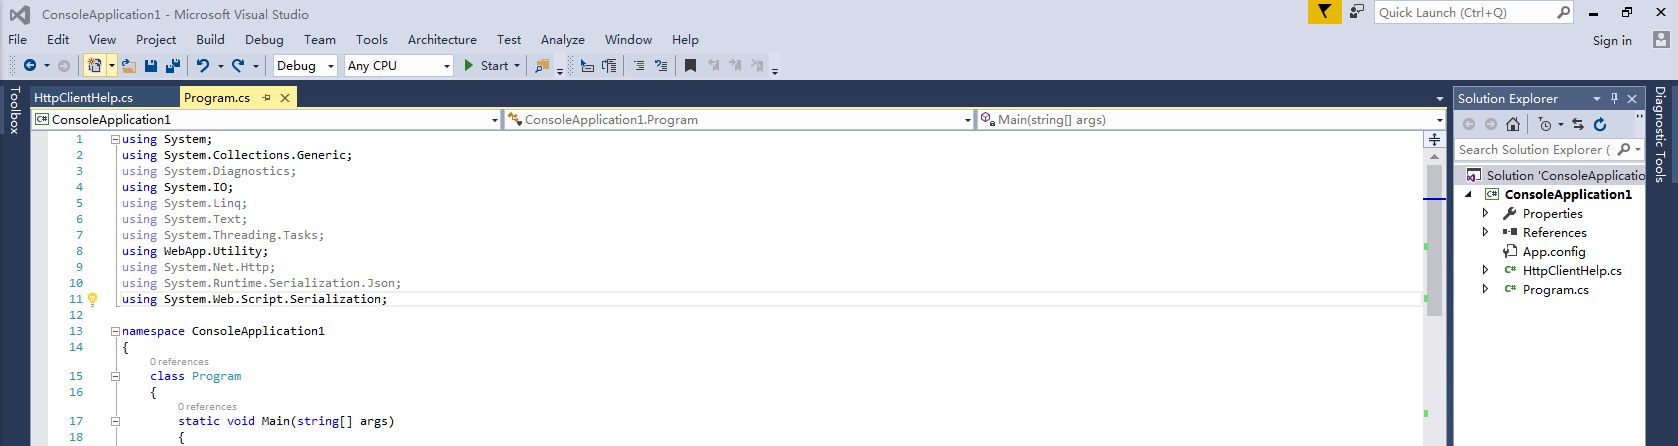Refresh the Solution Explorer view
1678x446 pixels.
1600,124
